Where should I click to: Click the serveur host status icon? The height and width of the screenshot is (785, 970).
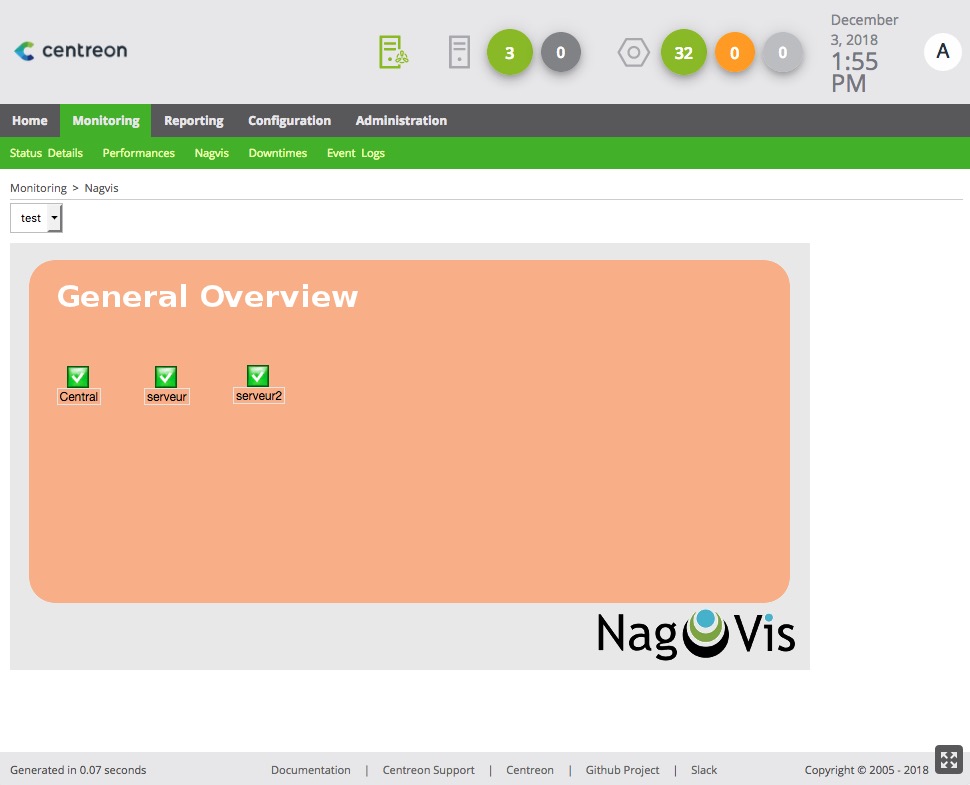coord(166,377)
